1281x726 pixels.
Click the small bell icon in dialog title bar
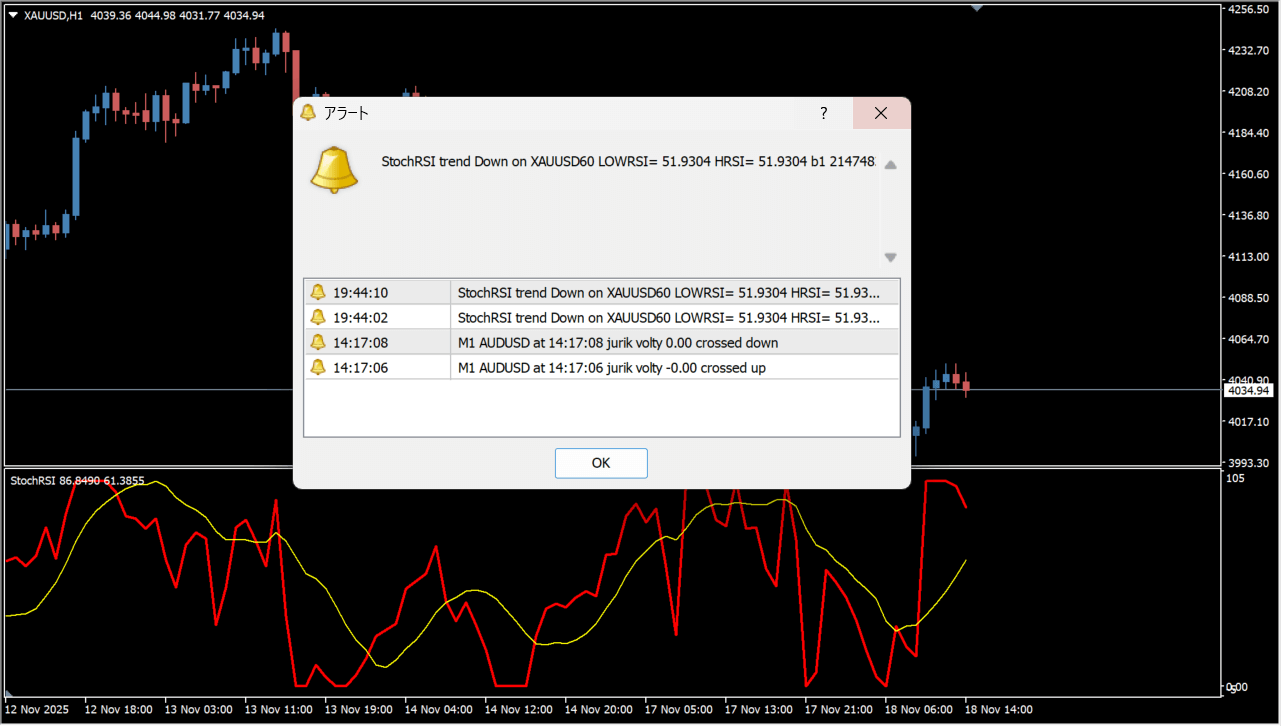point(308,113)
